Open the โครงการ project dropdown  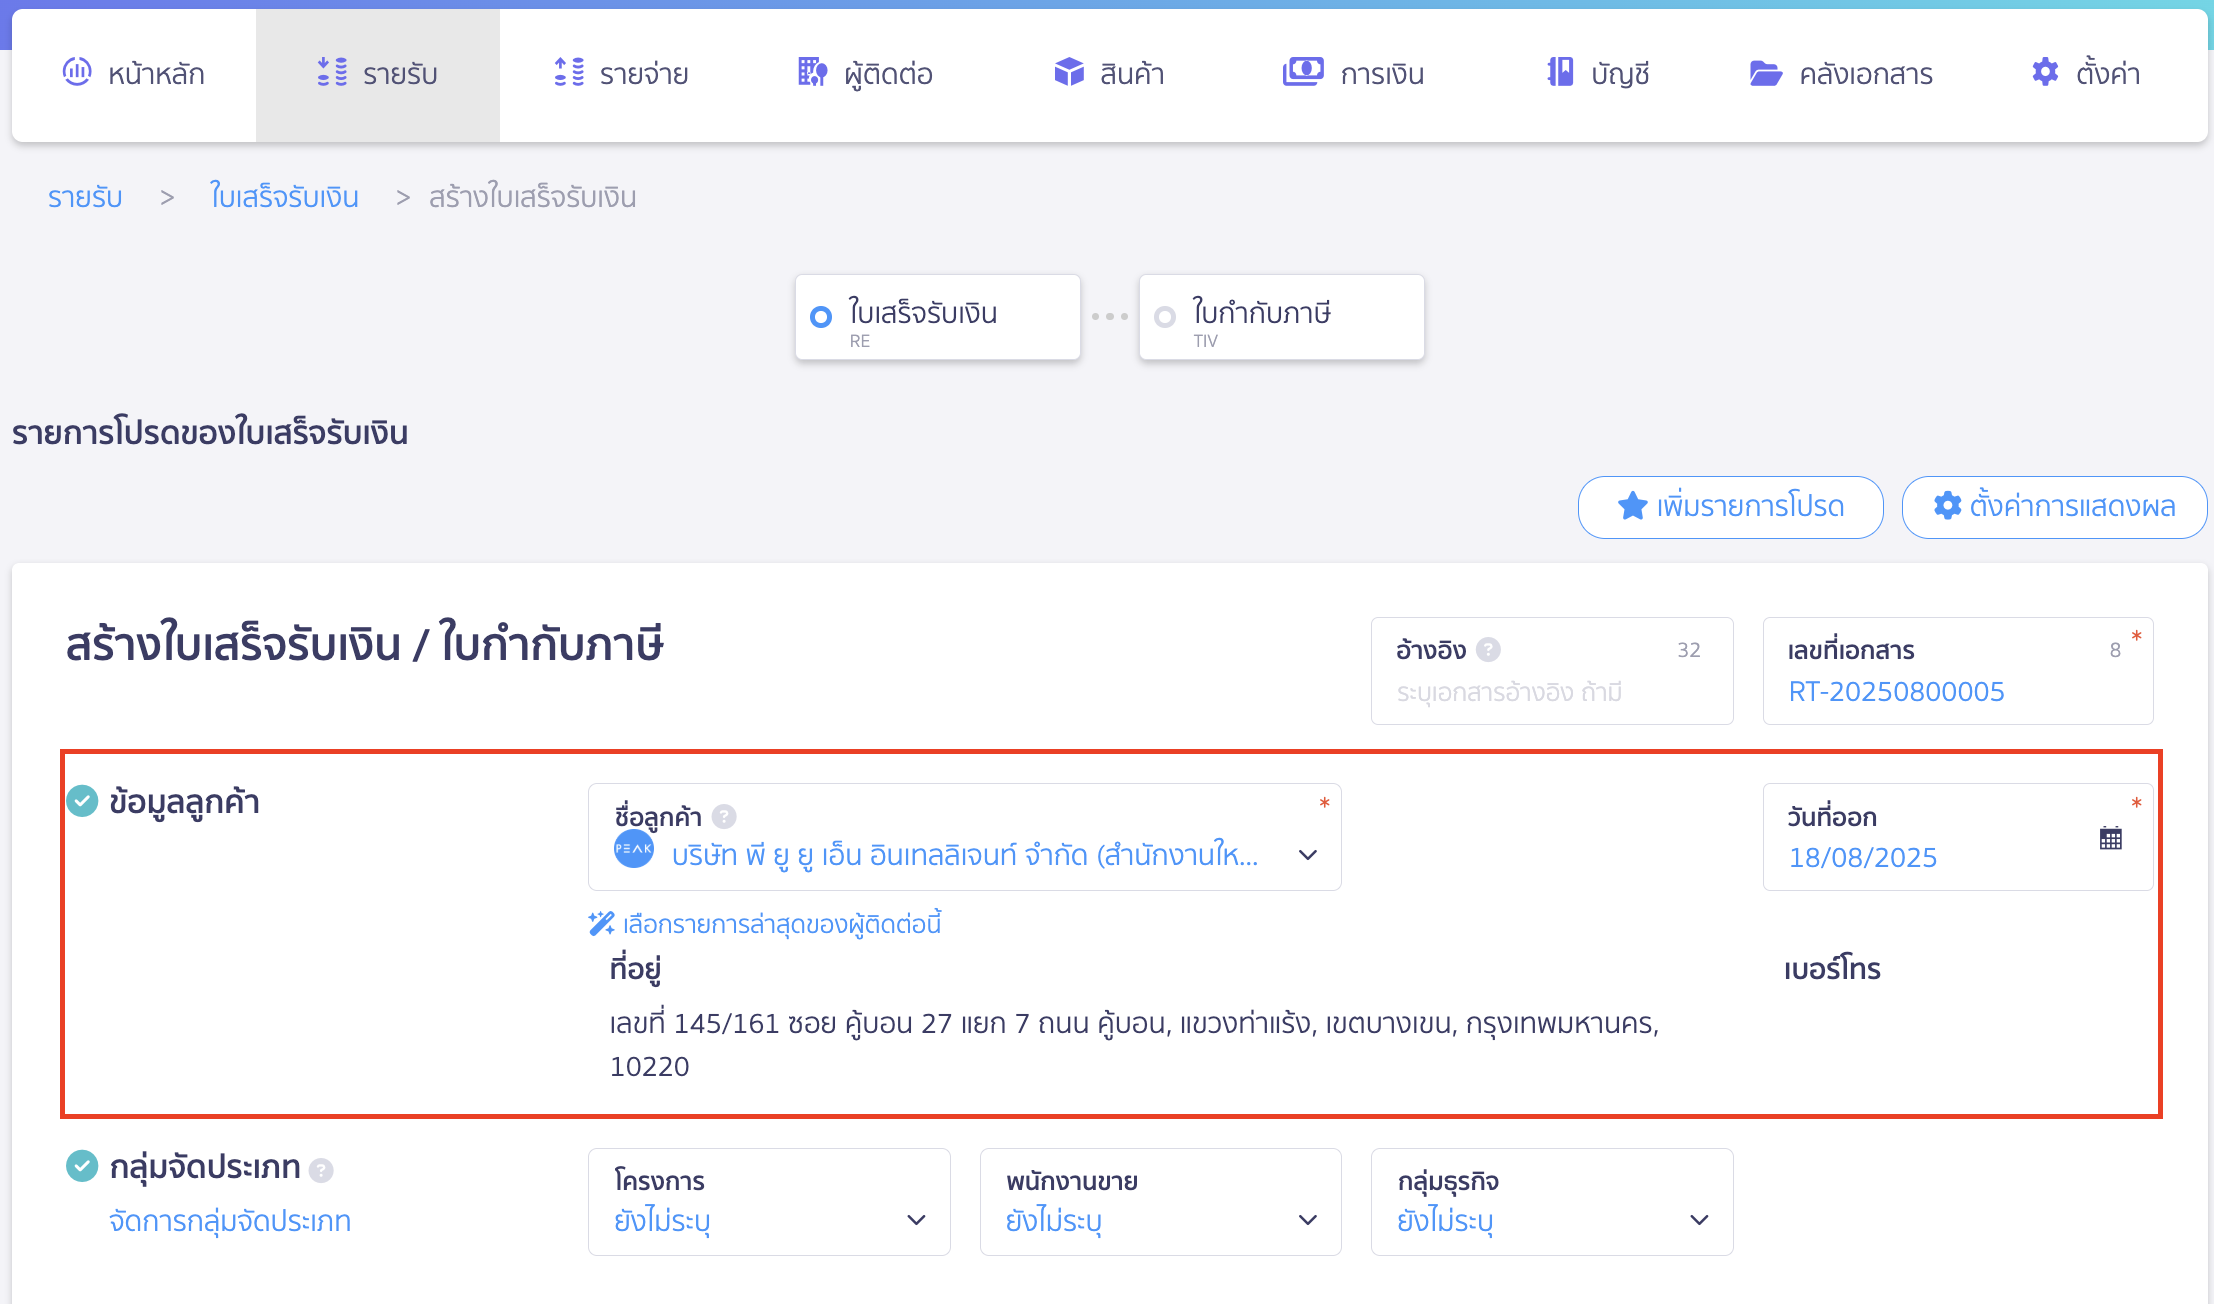tap(769, 1202)
